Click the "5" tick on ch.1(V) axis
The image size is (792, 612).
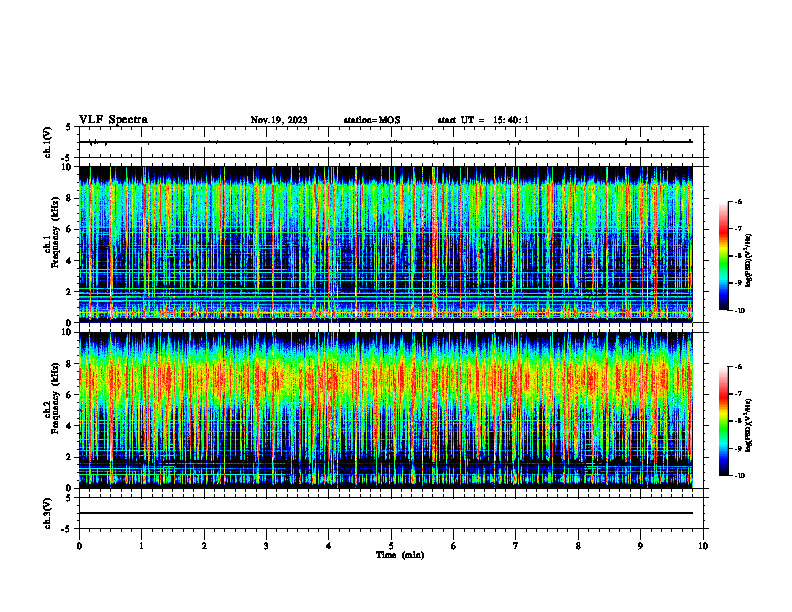(69, 127)
